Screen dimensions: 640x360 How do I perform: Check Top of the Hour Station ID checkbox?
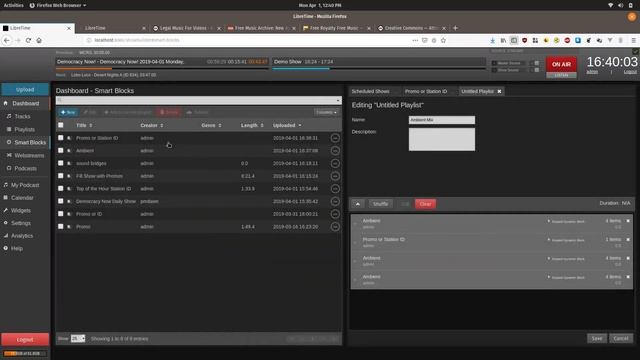[x=61, y=189]
